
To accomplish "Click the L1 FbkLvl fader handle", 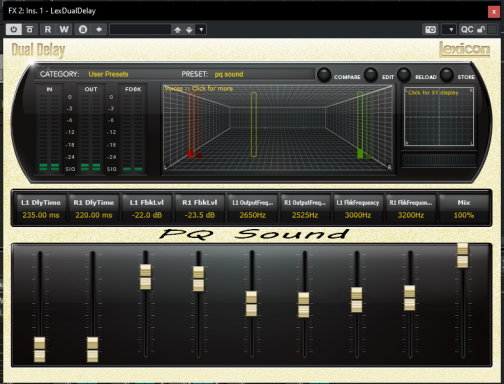I will pos(145,277).
